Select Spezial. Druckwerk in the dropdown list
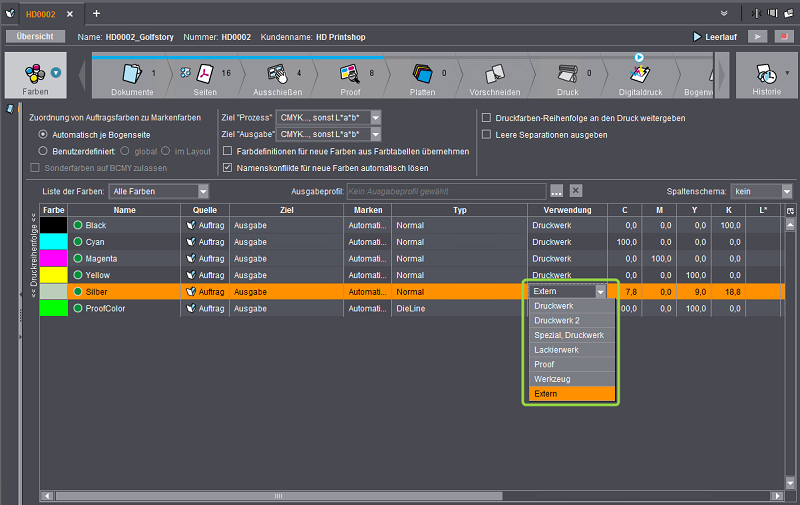The height and width of the screenshot is (505, 800). click(x=569, y=335)
